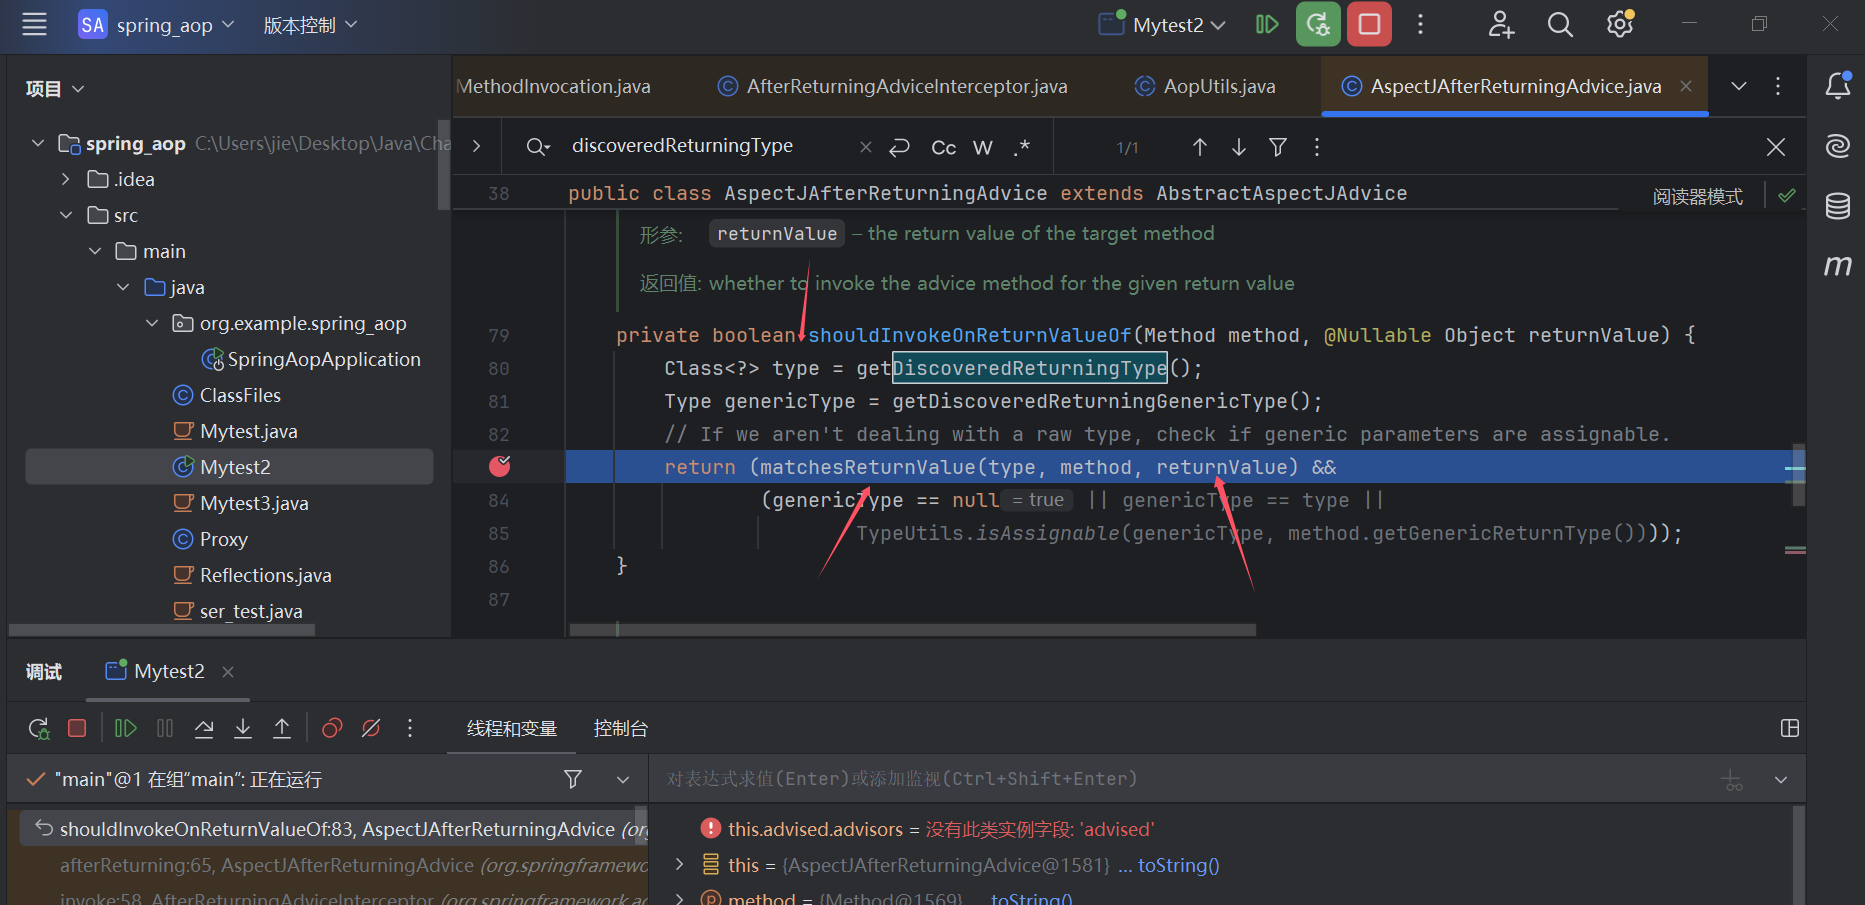Select Mytest3.java in project tree
The image size is (1865, 905).
tap(254, 503)
